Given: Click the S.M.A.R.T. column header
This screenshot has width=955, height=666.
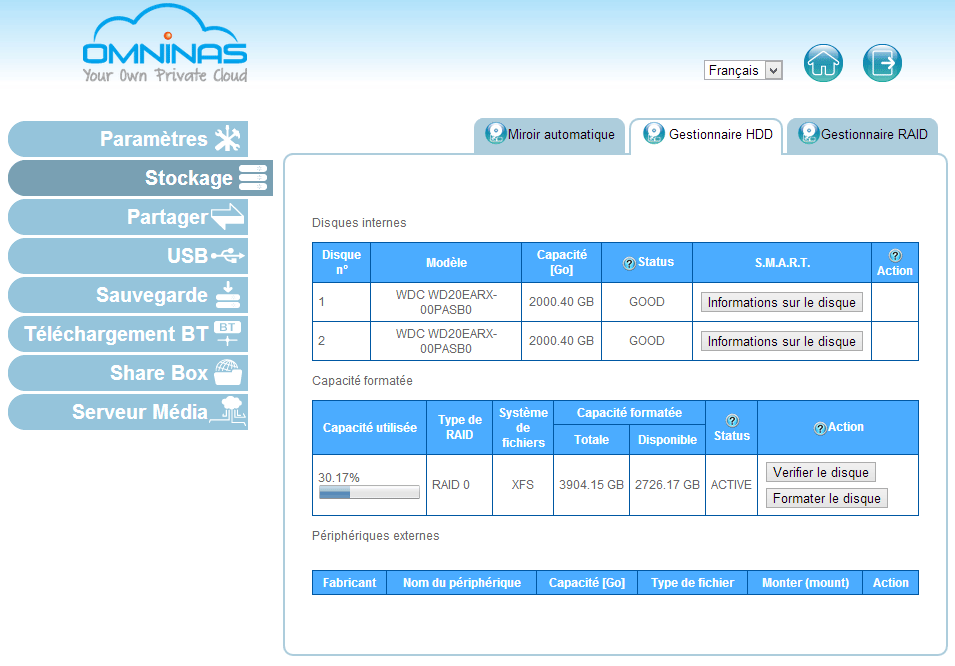Looking at the screenshot, I should (782, 263).
